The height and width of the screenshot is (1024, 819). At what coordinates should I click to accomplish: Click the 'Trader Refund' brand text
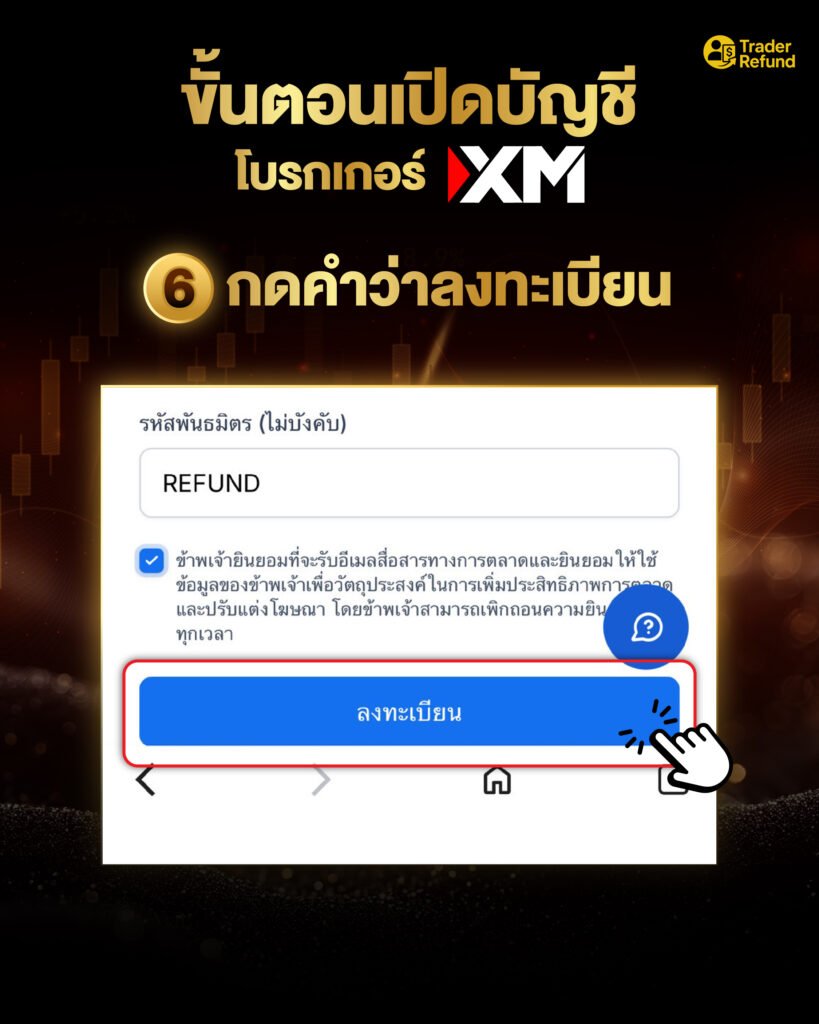point(767,54)
